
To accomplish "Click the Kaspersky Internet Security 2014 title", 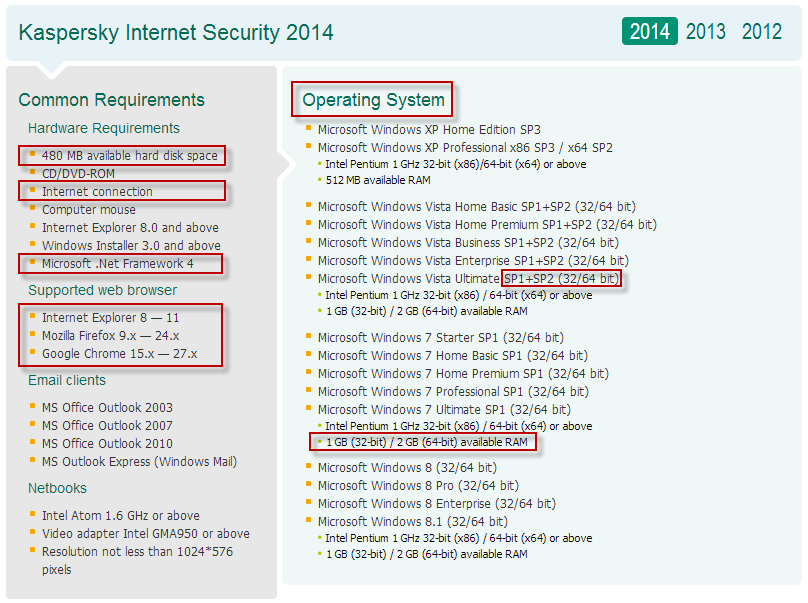I will pyautogui.click(x=176, y=32).
